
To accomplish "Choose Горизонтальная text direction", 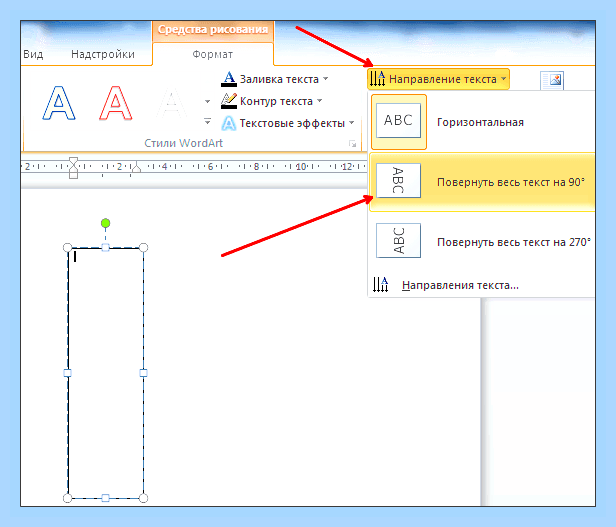I will (483, 122).
